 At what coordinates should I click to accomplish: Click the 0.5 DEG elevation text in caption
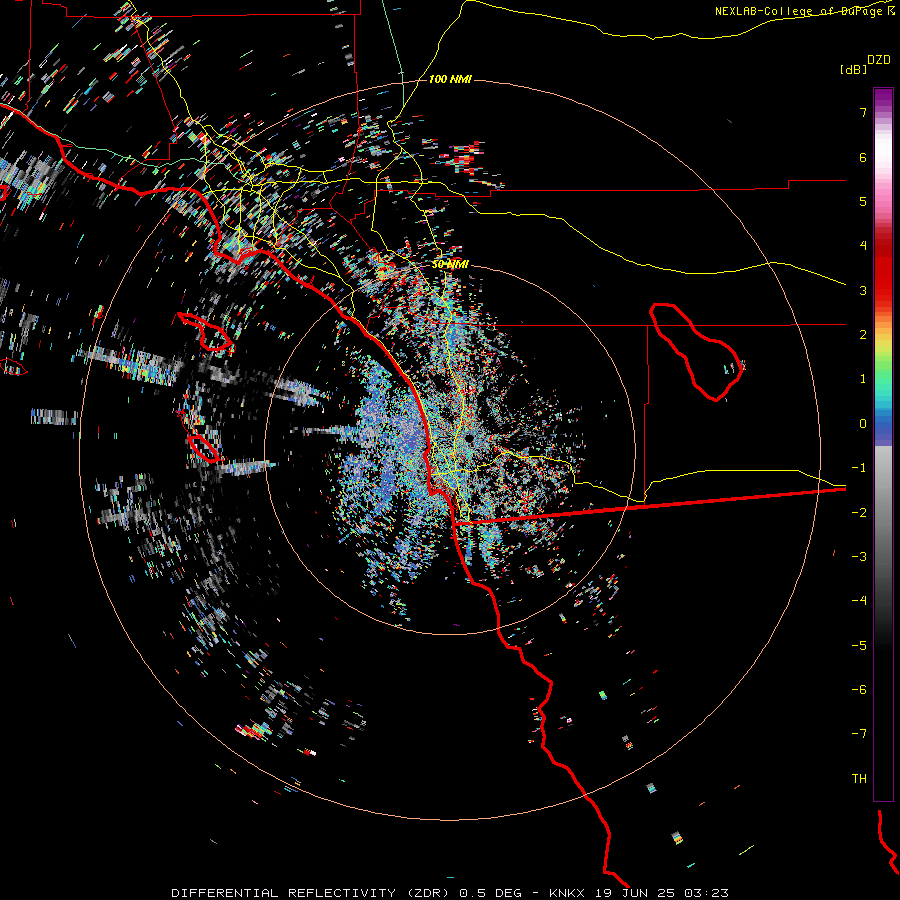[490, 893]
